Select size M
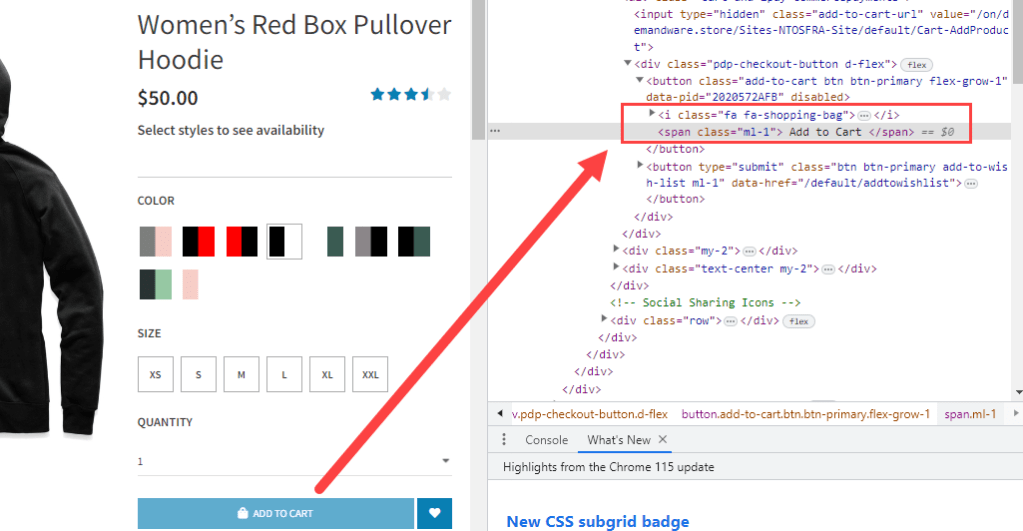 241,374
